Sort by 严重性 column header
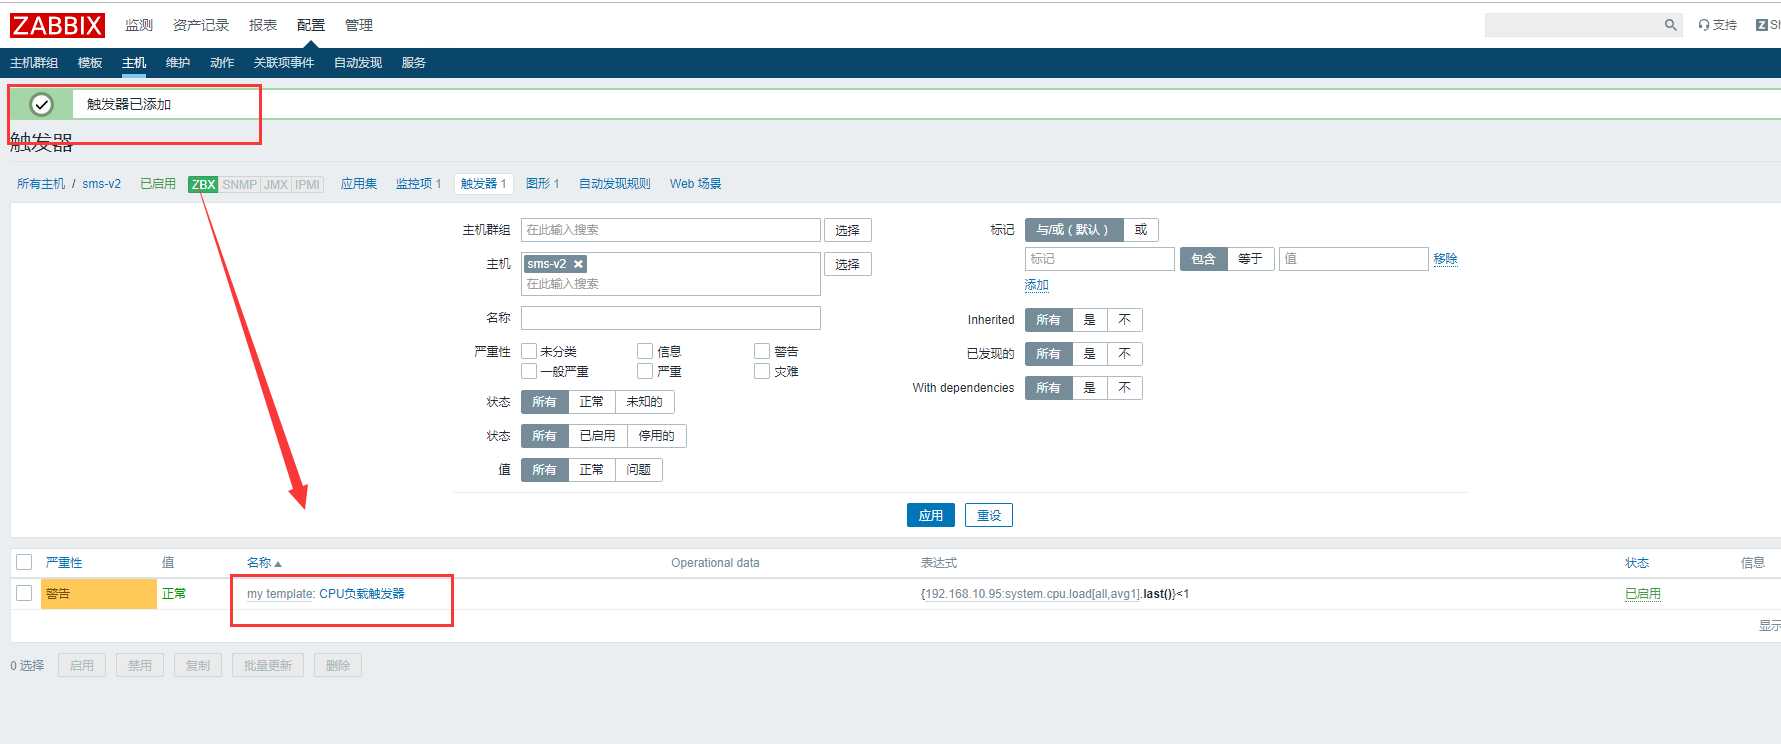The image size is (1781, 744). (x=64, y=563)
